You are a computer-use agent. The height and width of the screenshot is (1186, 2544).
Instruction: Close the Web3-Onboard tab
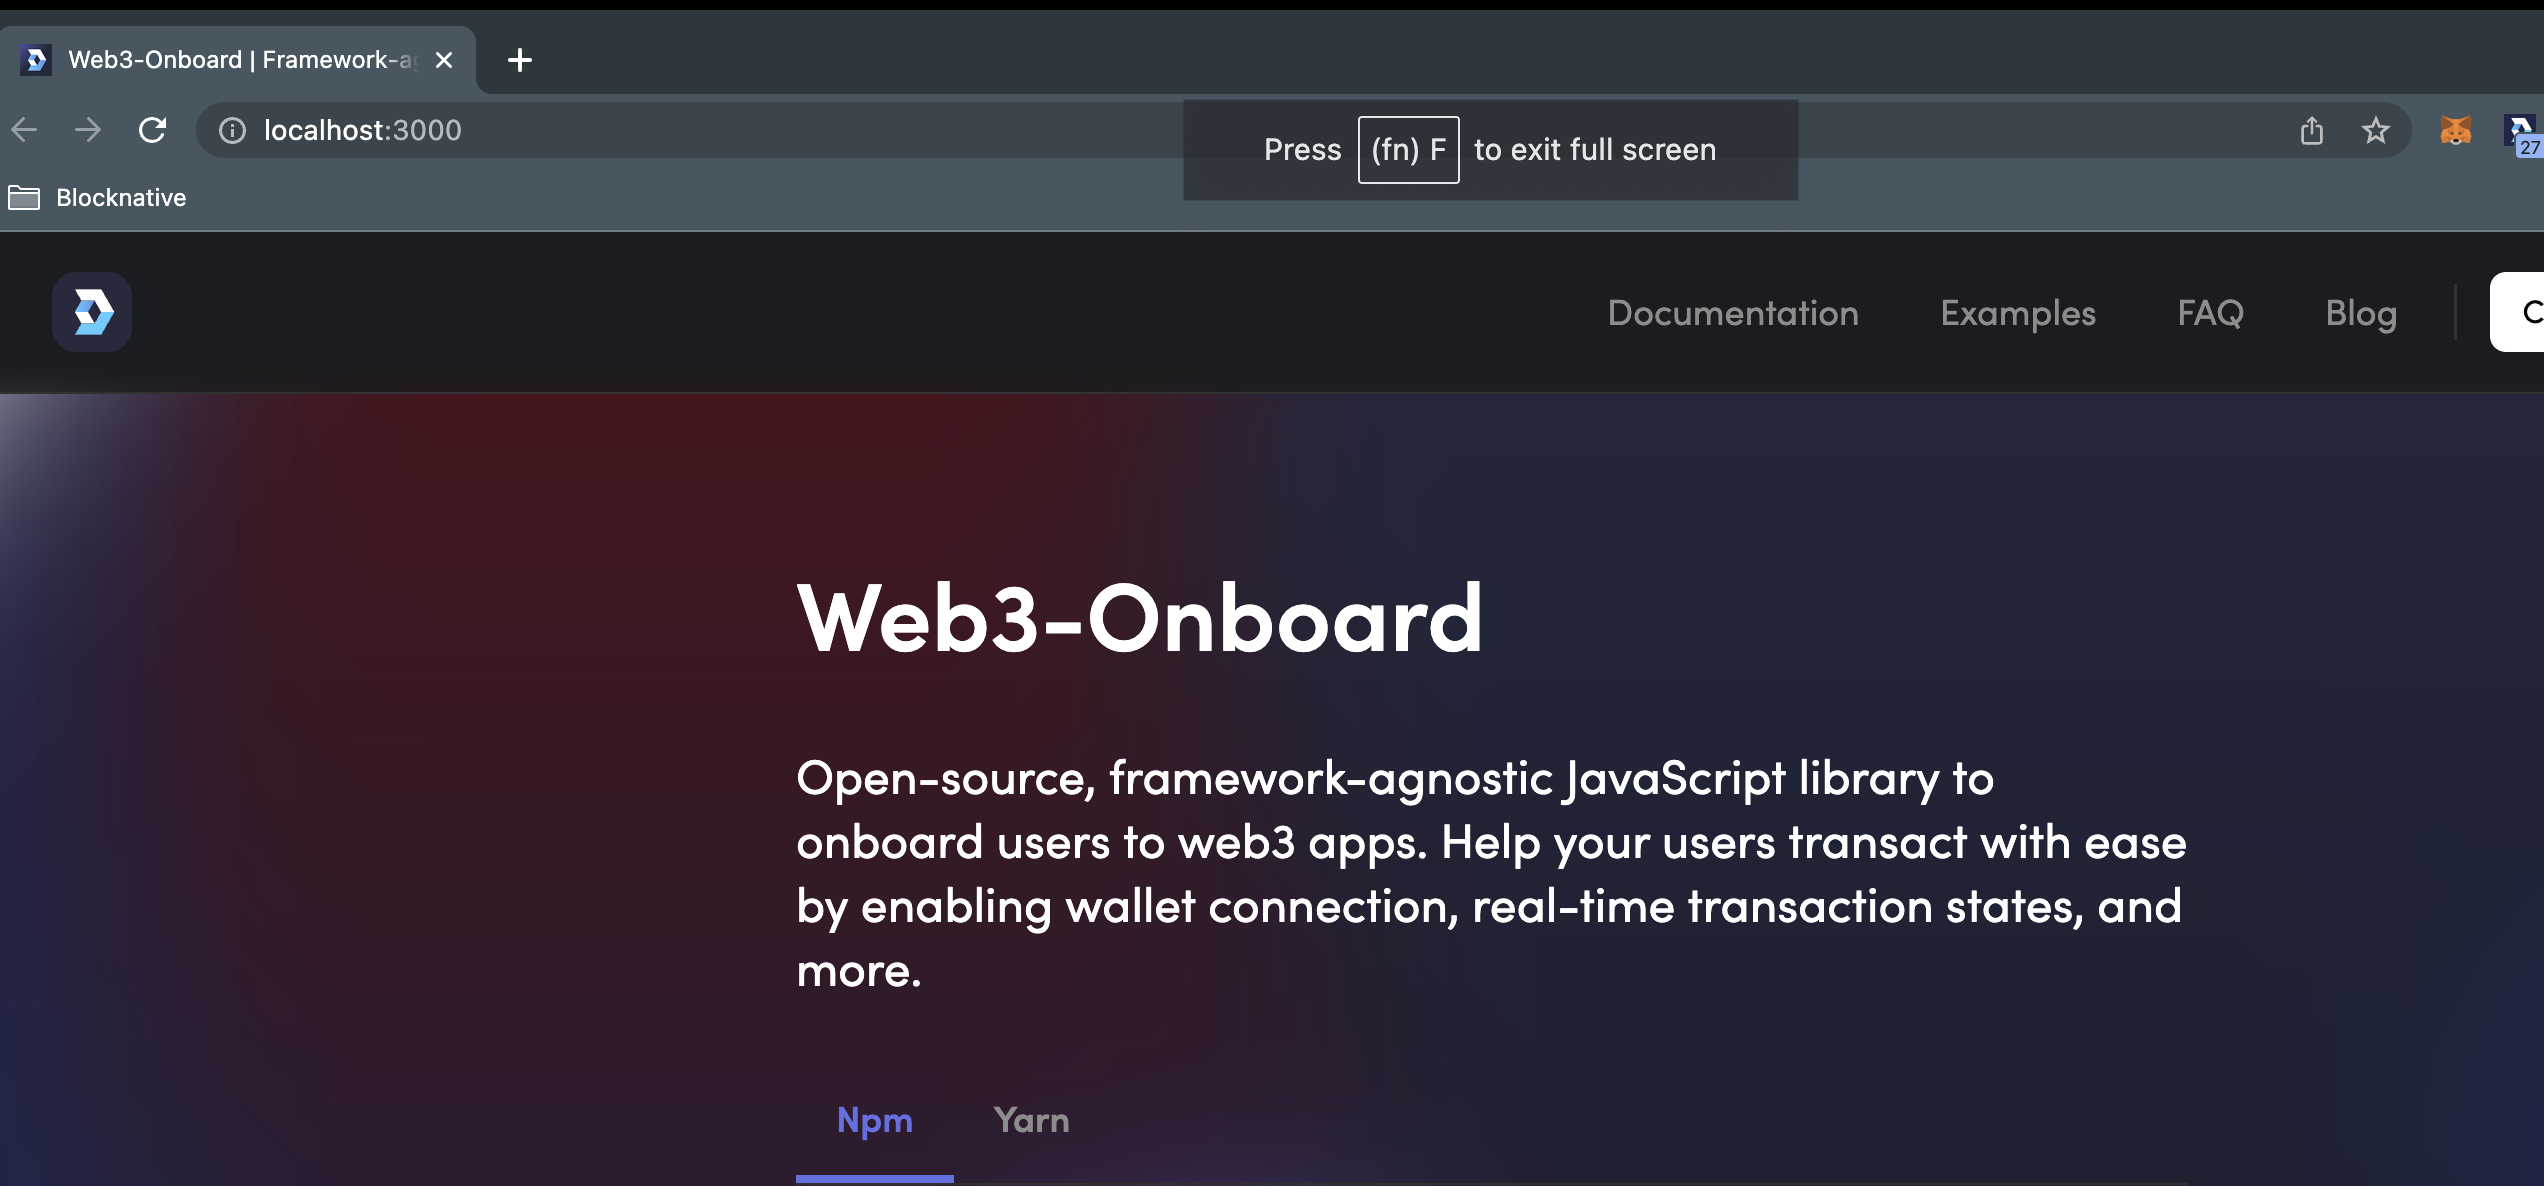[x=444, y=60]
